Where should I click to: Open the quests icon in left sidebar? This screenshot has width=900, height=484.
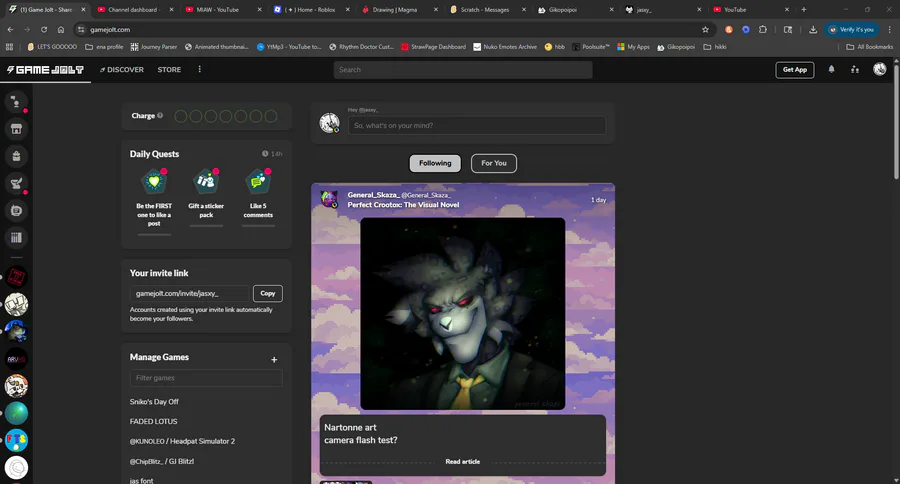(16, 184)
